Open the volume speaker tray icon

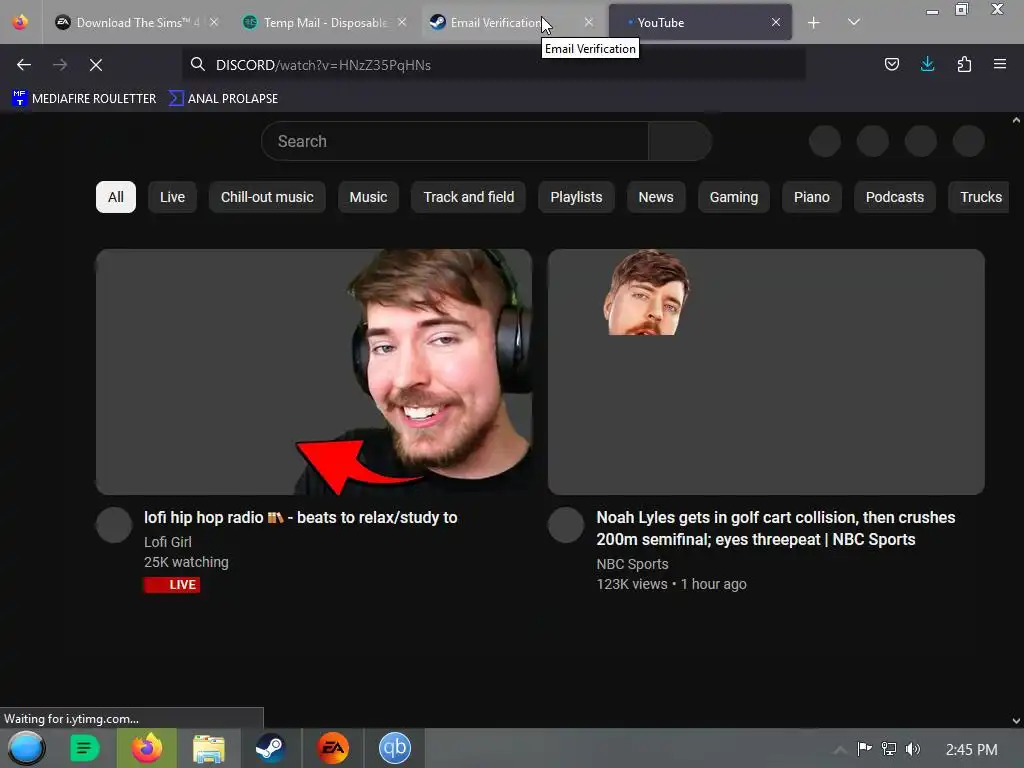click(913, 749)
